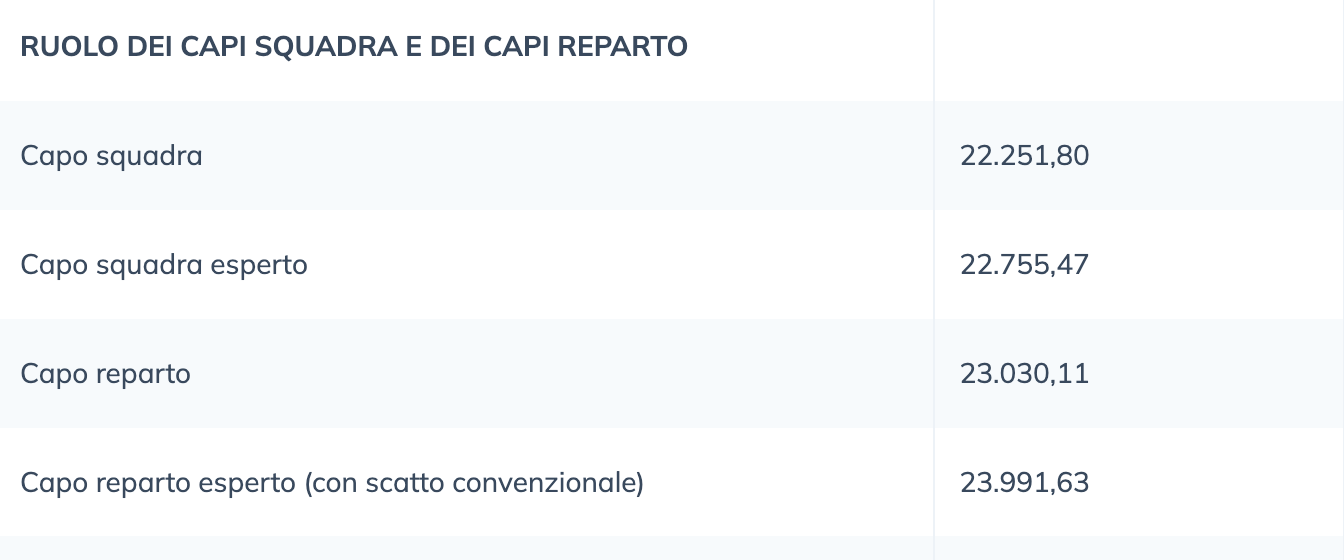This screenshot has height=560, width=1344.
Task: Click the partially visible bottom row's left cell
Action: pos(467,548)
